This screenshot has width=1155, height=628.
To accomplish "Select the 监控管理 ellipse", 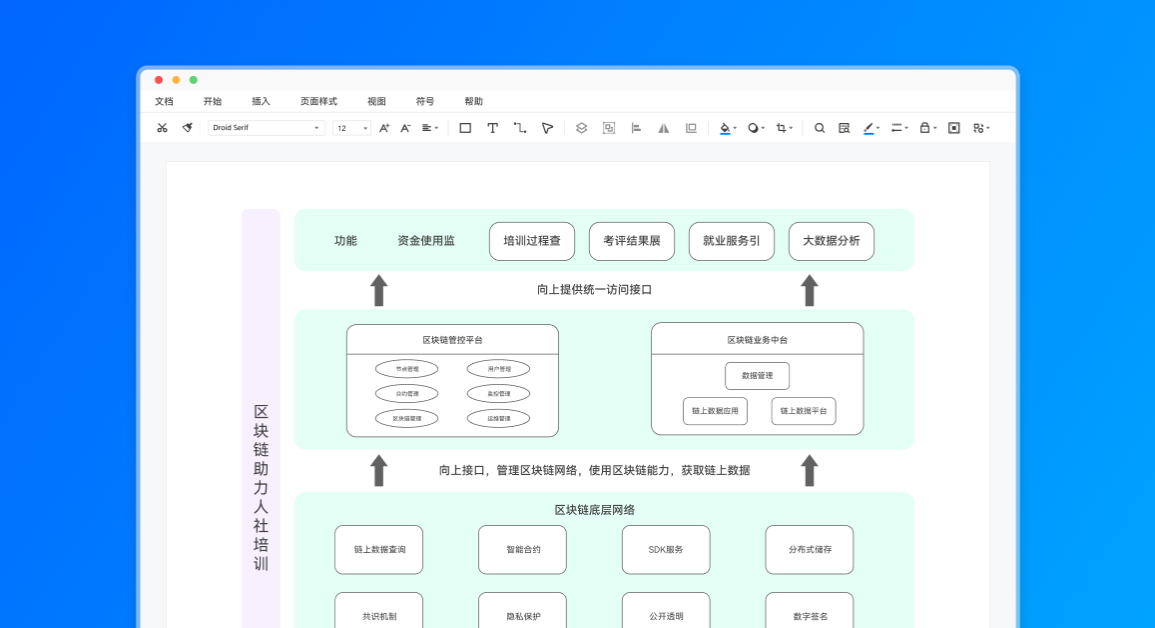I will pyautogui.click(x=499, y=394).
